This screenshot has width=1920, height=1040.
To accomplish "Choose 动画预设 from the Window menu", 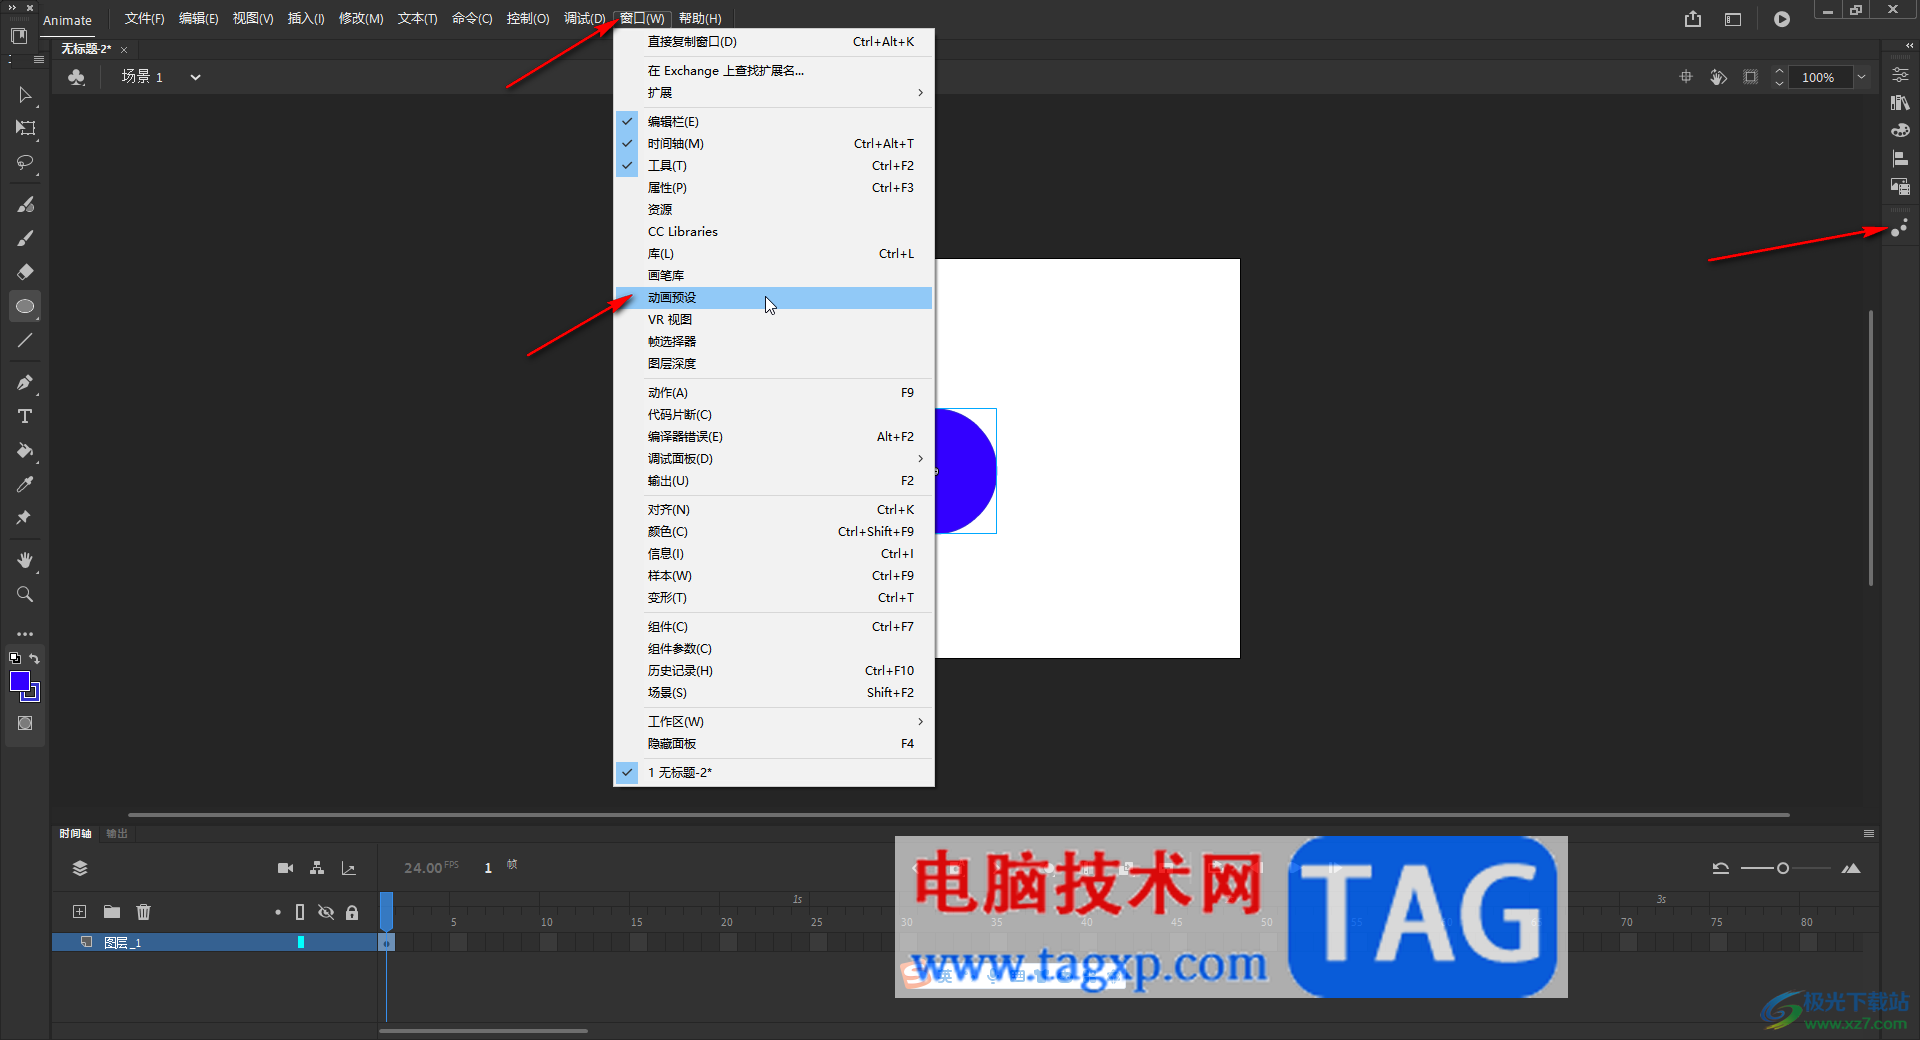I will point(774,298).
